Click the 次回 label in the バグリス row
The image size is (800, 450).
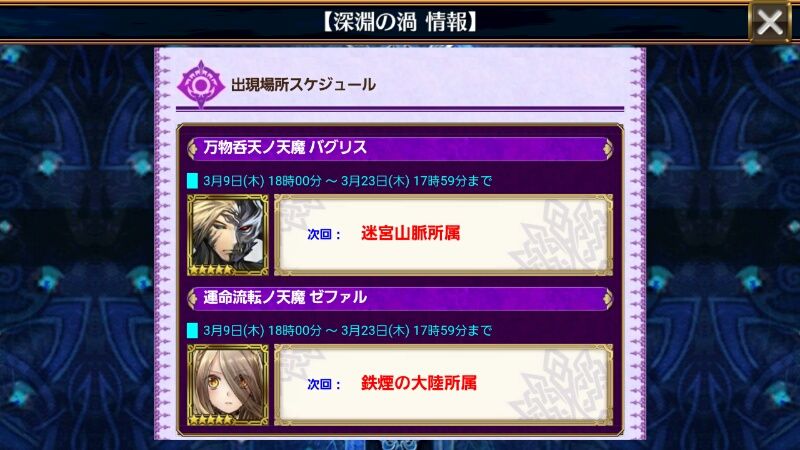point(324,235)
